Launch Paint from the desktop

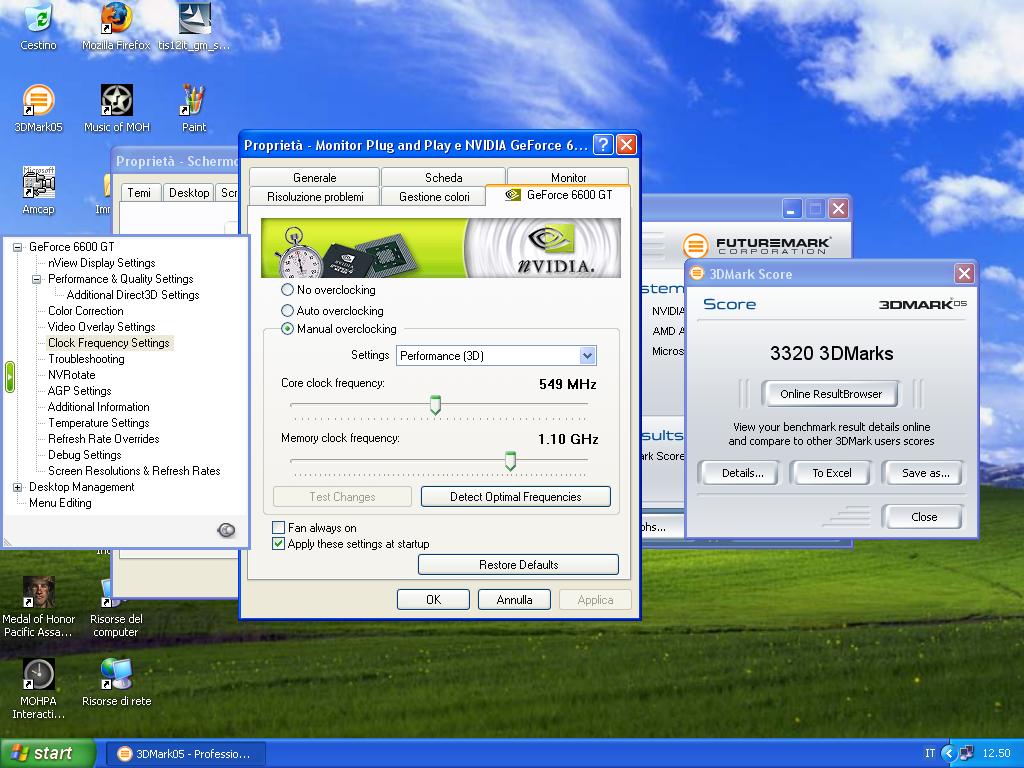[194, 108]
